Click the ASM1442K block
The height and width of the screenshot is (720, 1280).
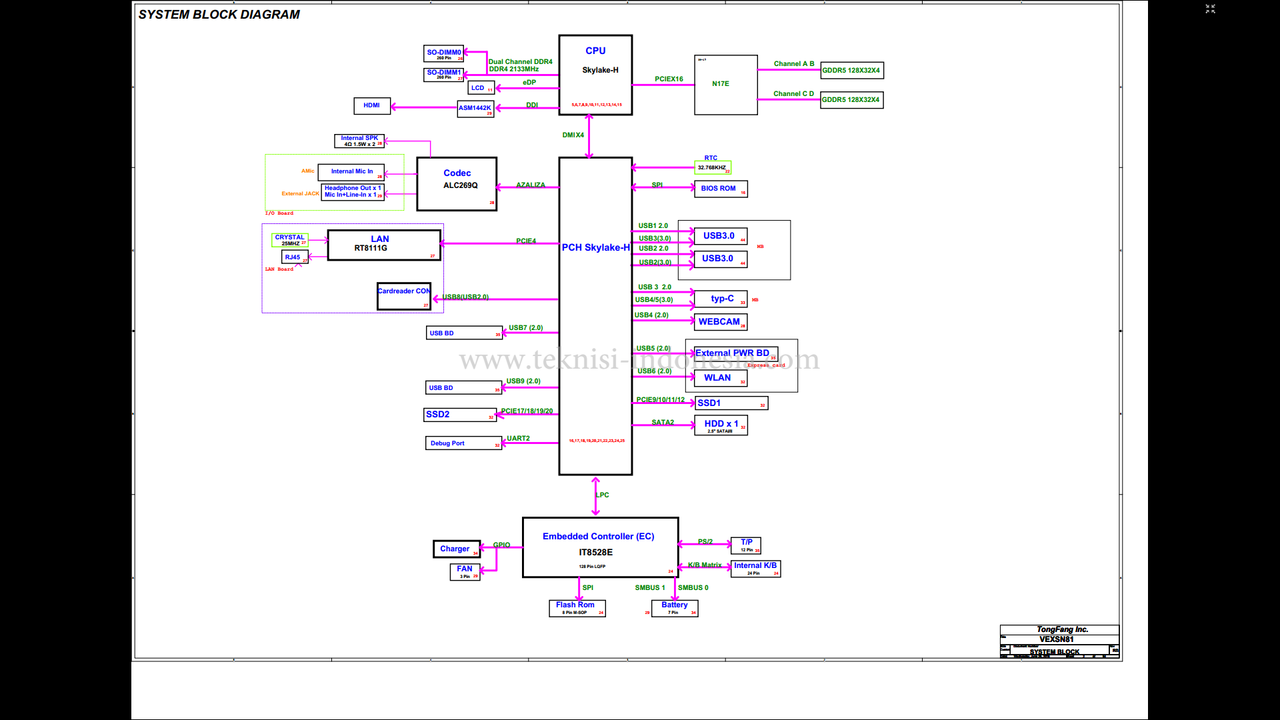click(476, 109)
